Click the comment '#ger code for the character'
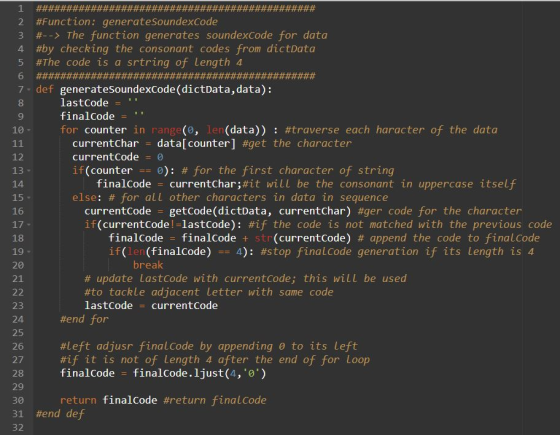The height and width of the screenshot is (435, 560). 440,211
